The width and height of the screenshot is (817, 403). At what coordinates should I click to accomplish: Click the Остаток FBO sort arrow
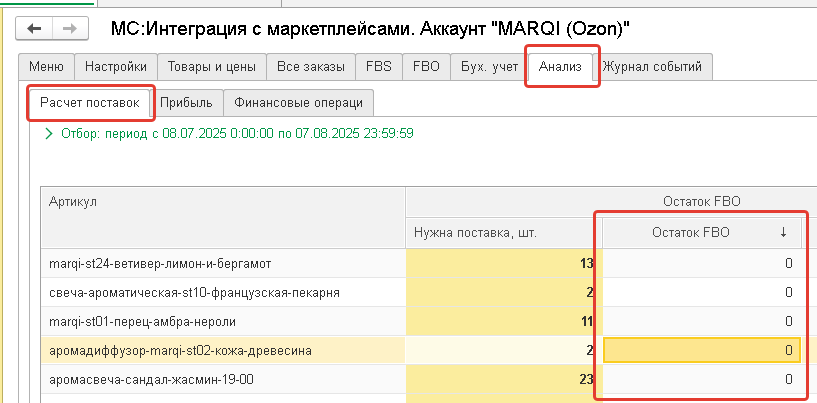[783, 234]
